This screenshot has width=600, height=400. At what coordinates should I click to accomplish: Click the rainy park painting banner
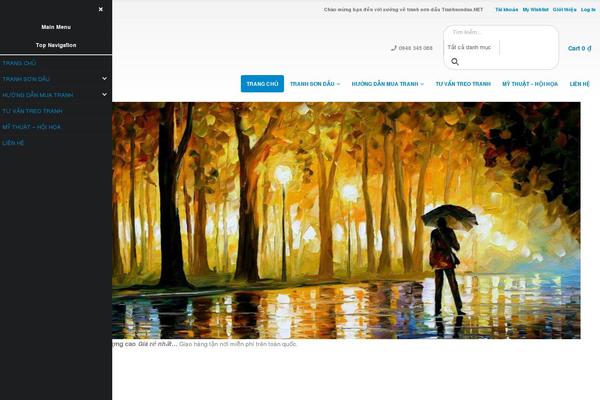point(346,220)
